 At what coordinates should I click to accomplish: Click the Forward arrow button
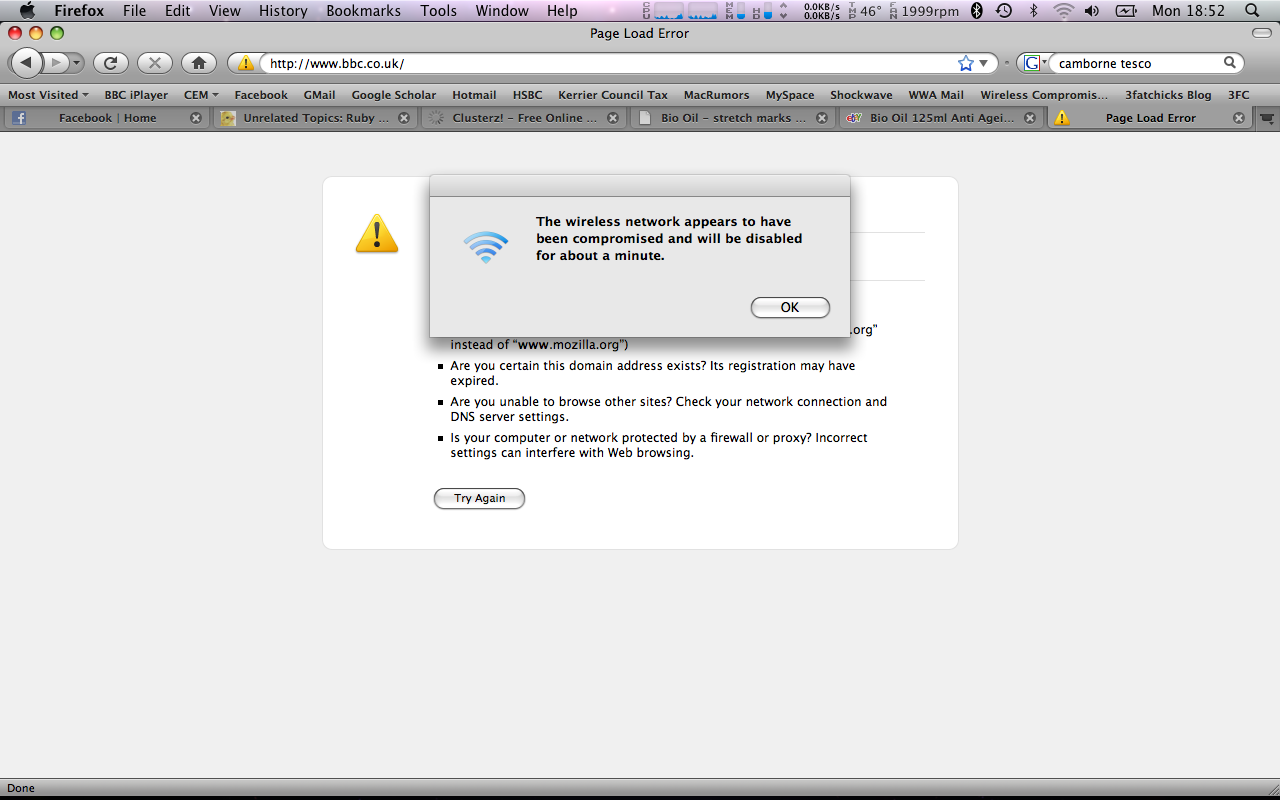click(x=56, y=63)
